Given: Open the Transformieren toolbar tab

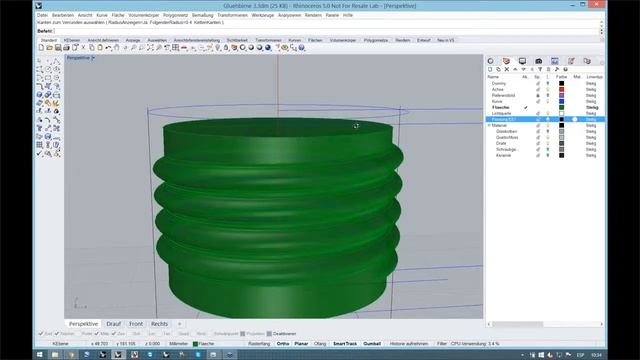Looking at the screenshot, I should tap(268, 40).
